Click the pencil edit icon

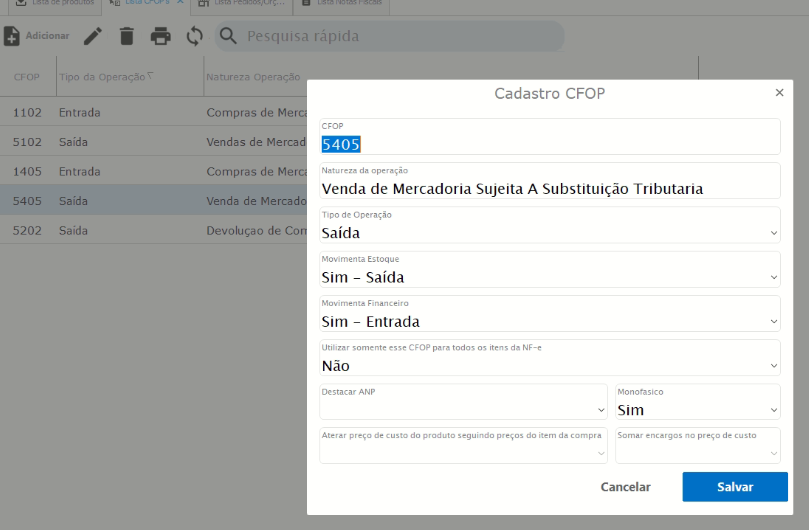tap(93, 37)
